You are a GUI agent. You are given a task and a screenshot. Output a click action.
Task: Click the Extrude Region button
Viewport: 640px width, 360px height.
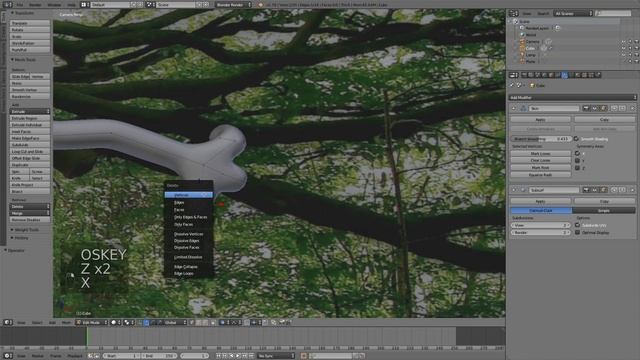(x=30, y=118)
